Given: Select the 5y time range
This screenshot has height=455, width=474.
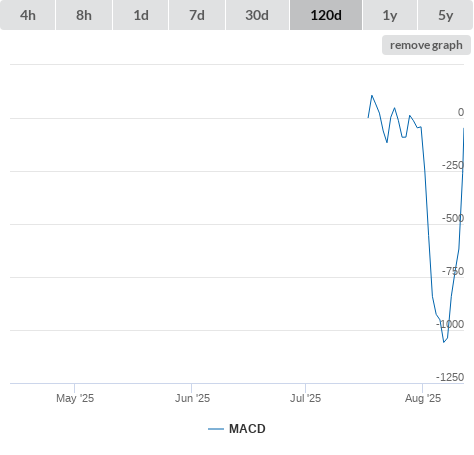Looking at the screenshot, I should (x=445, y=15).
